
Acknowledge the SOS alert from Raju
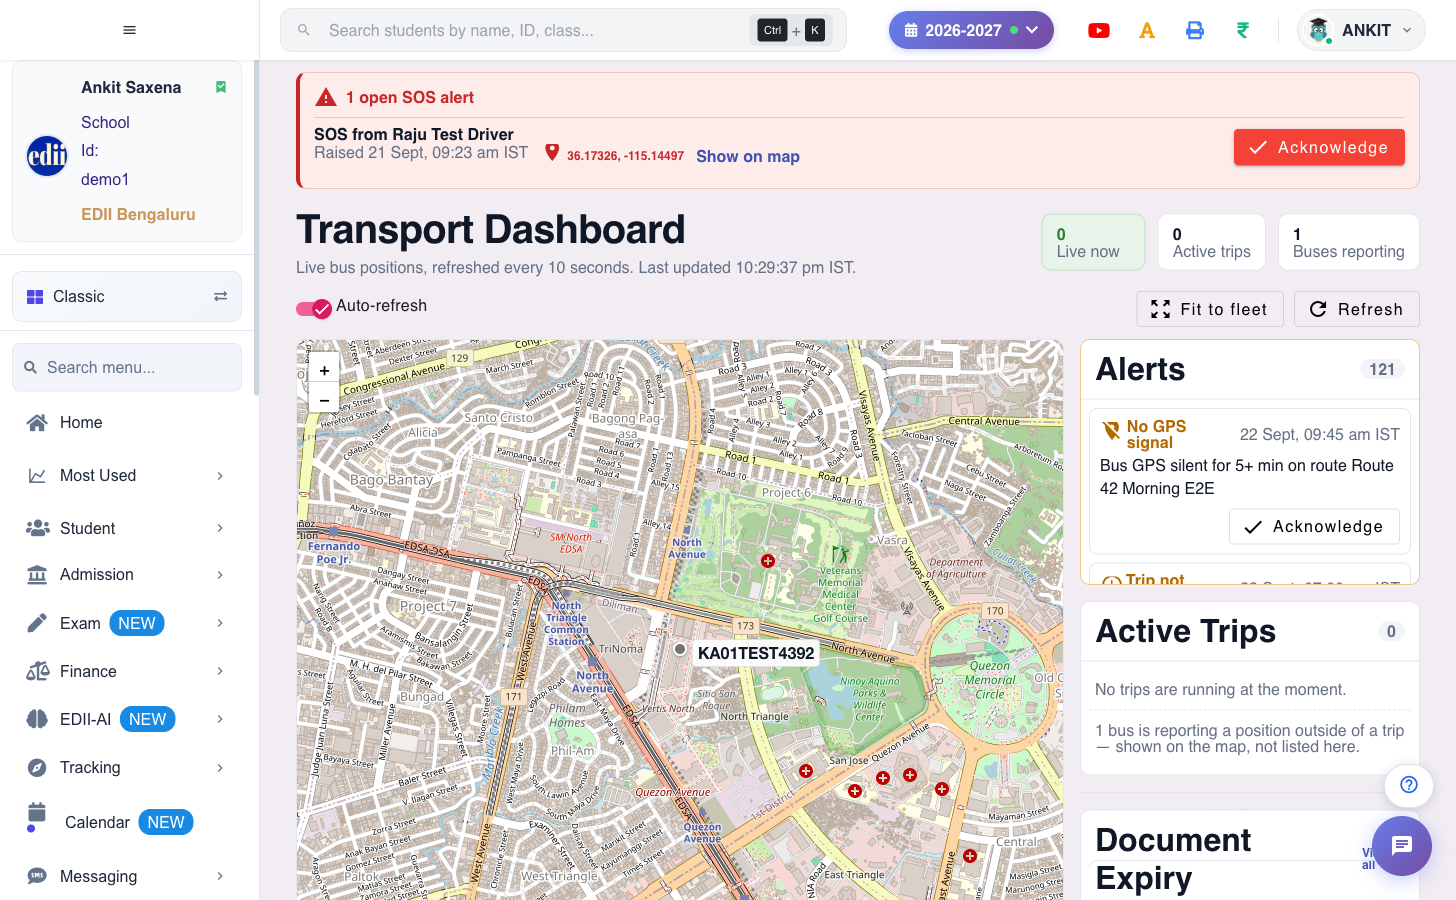click(x=1319, y=147)
